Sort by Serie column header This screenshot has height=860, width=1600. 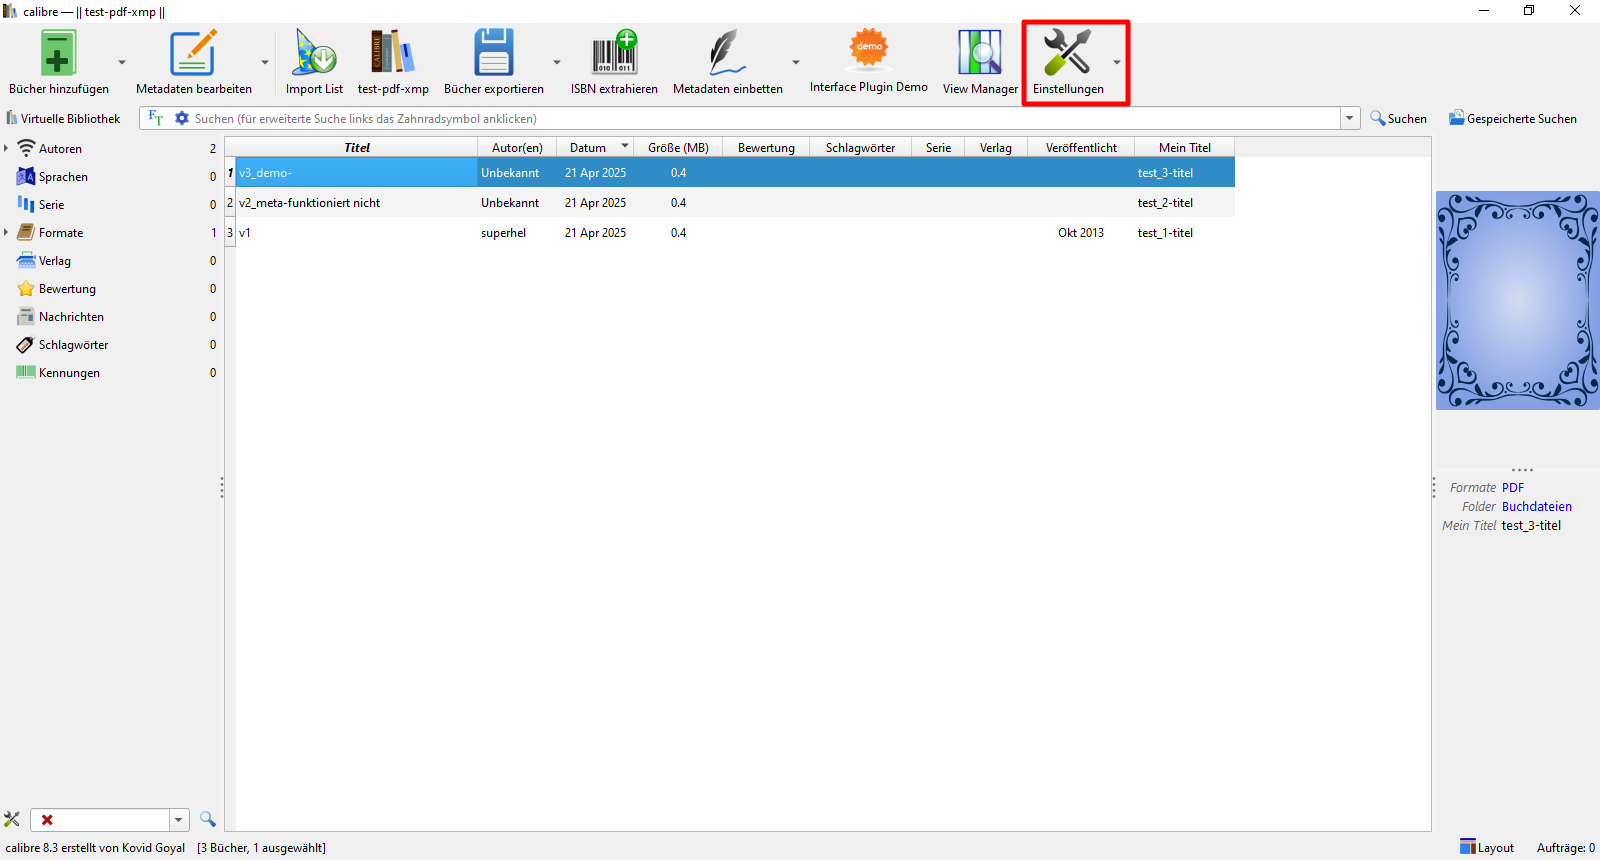(x=938, y=147)
